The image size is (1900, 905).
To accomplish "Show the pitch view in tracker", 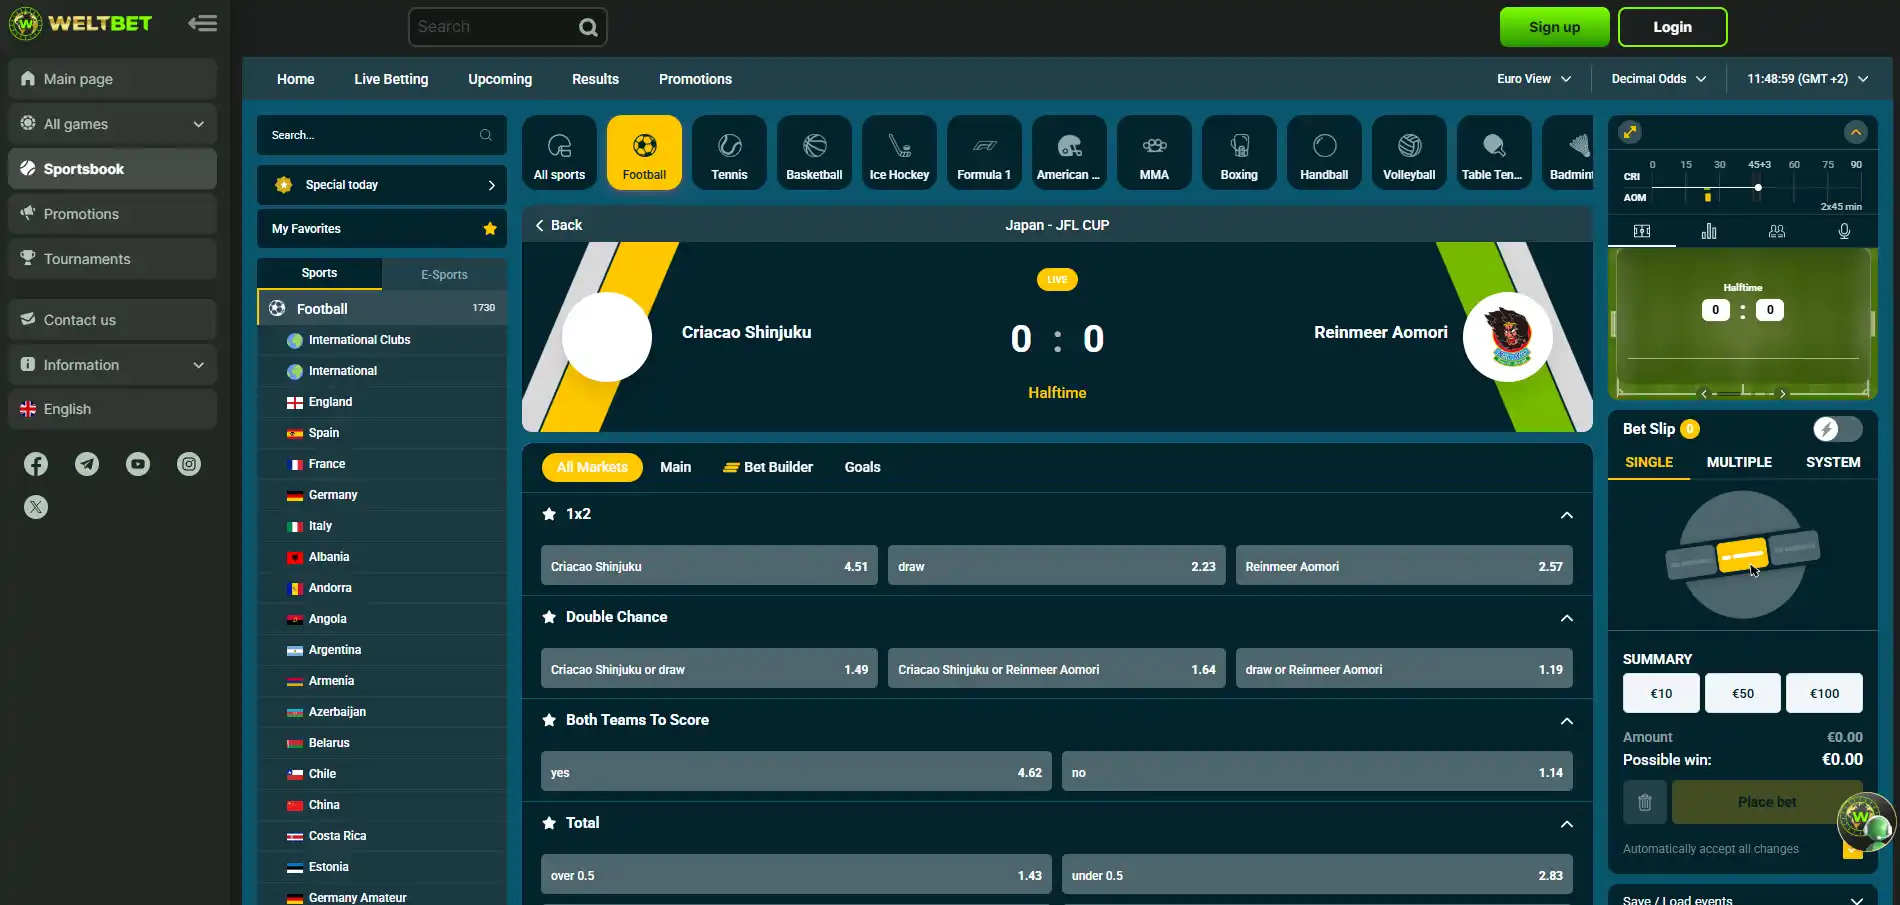I will point(1642,231).
